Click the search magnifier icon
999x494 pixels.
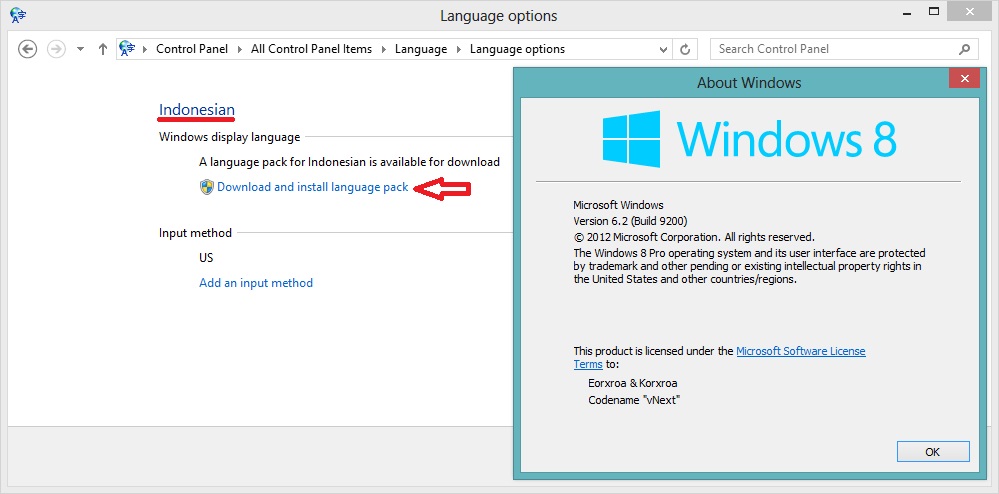coord(965,49)
